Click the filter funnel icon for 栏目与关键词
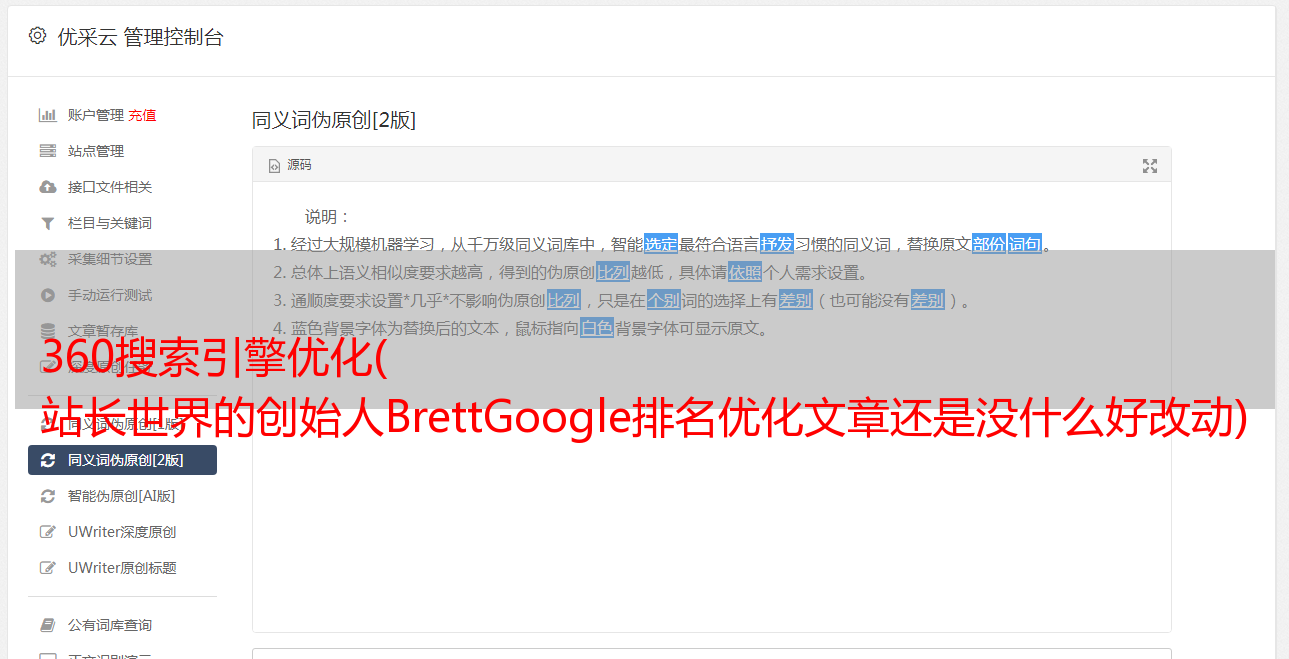The width and height of the screenshot is (1289, 659). point(47,223)
